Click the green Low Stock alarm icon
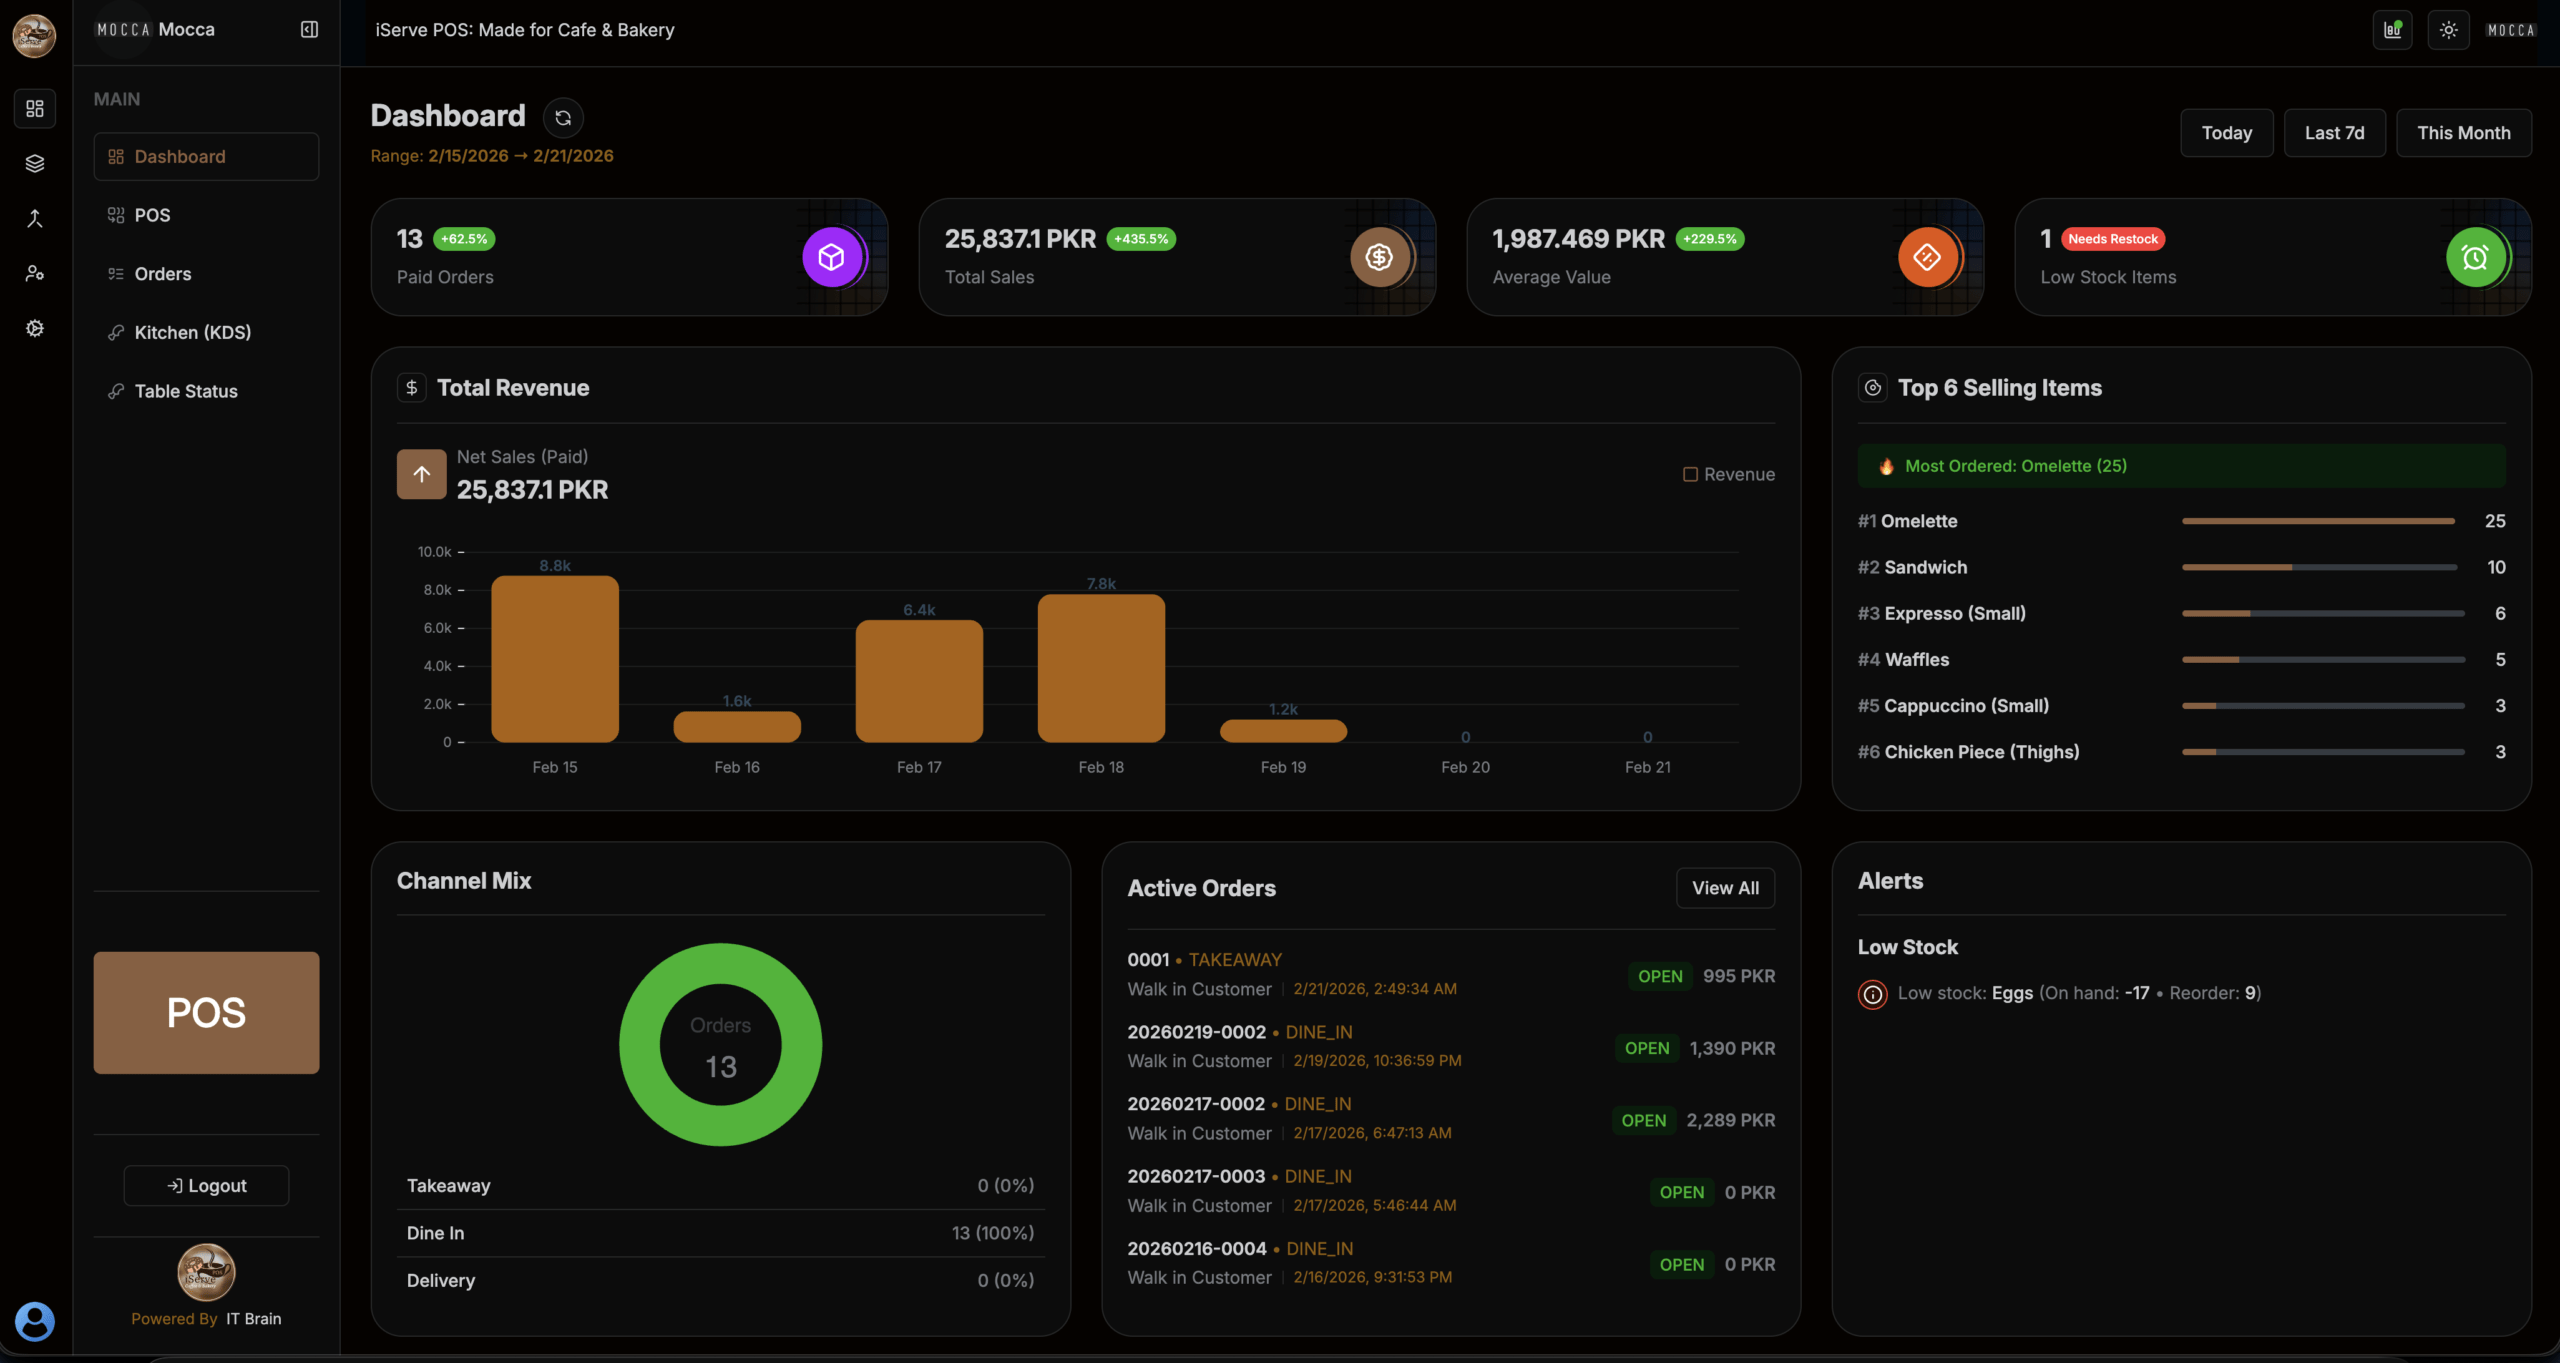The height and width of the screenshot is (1363, 2560). tap(2475, 258)
